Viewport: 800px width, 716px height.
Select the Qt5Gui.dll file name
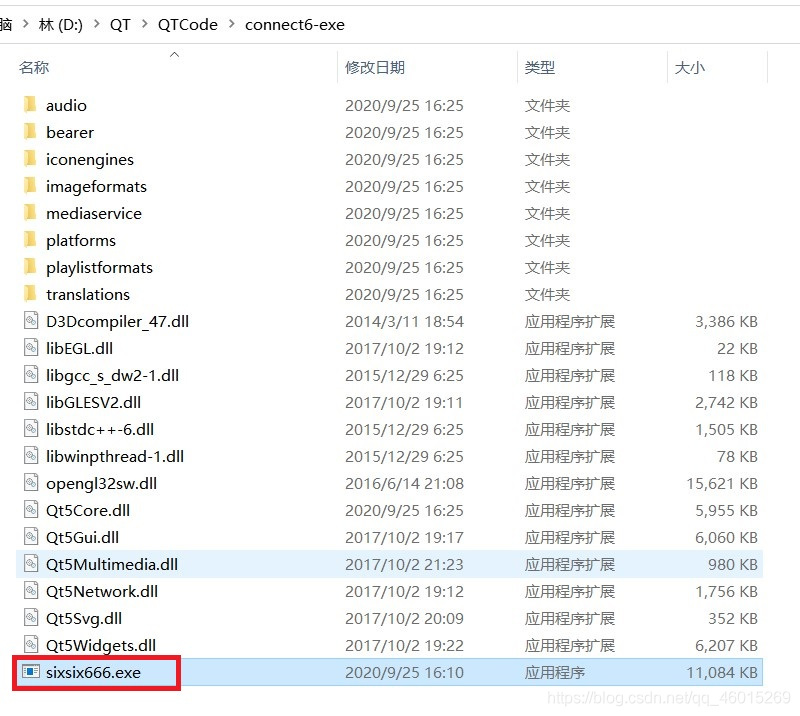pos(82,538)
